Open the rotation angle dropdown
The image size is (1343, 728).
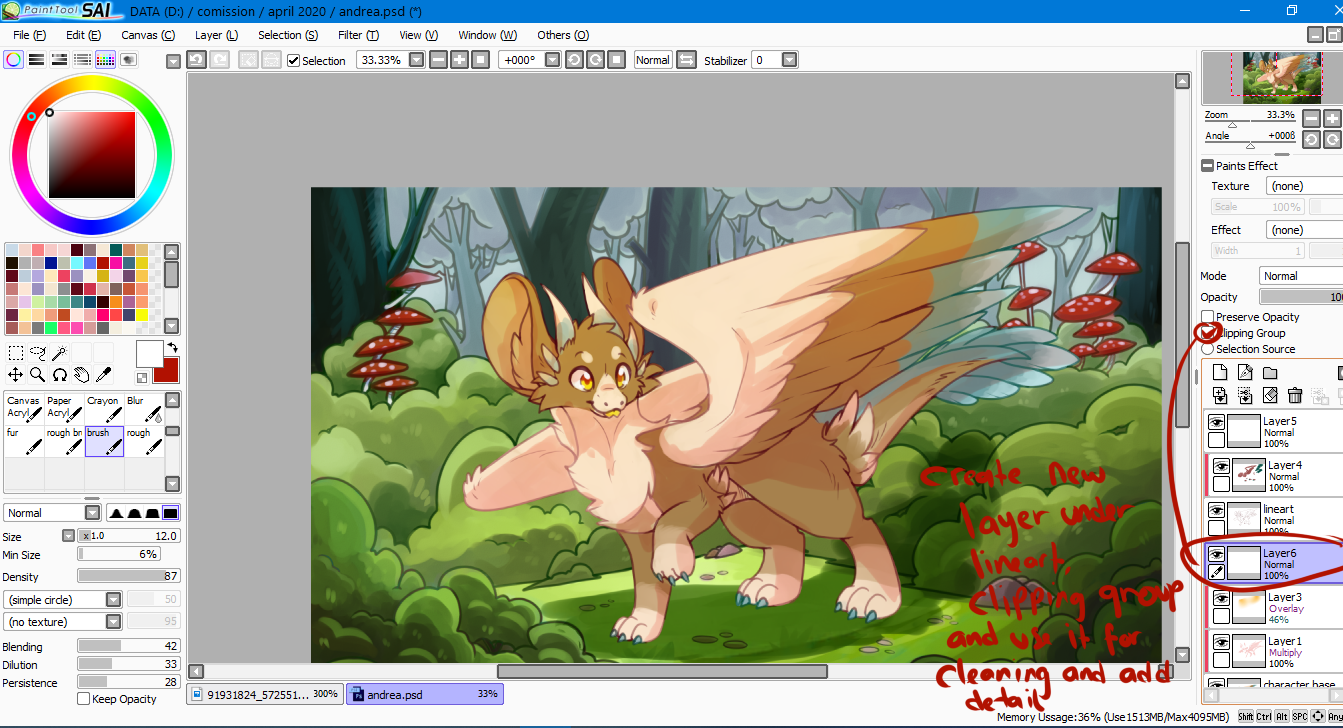pyautogui.click(x=552, y=60)
